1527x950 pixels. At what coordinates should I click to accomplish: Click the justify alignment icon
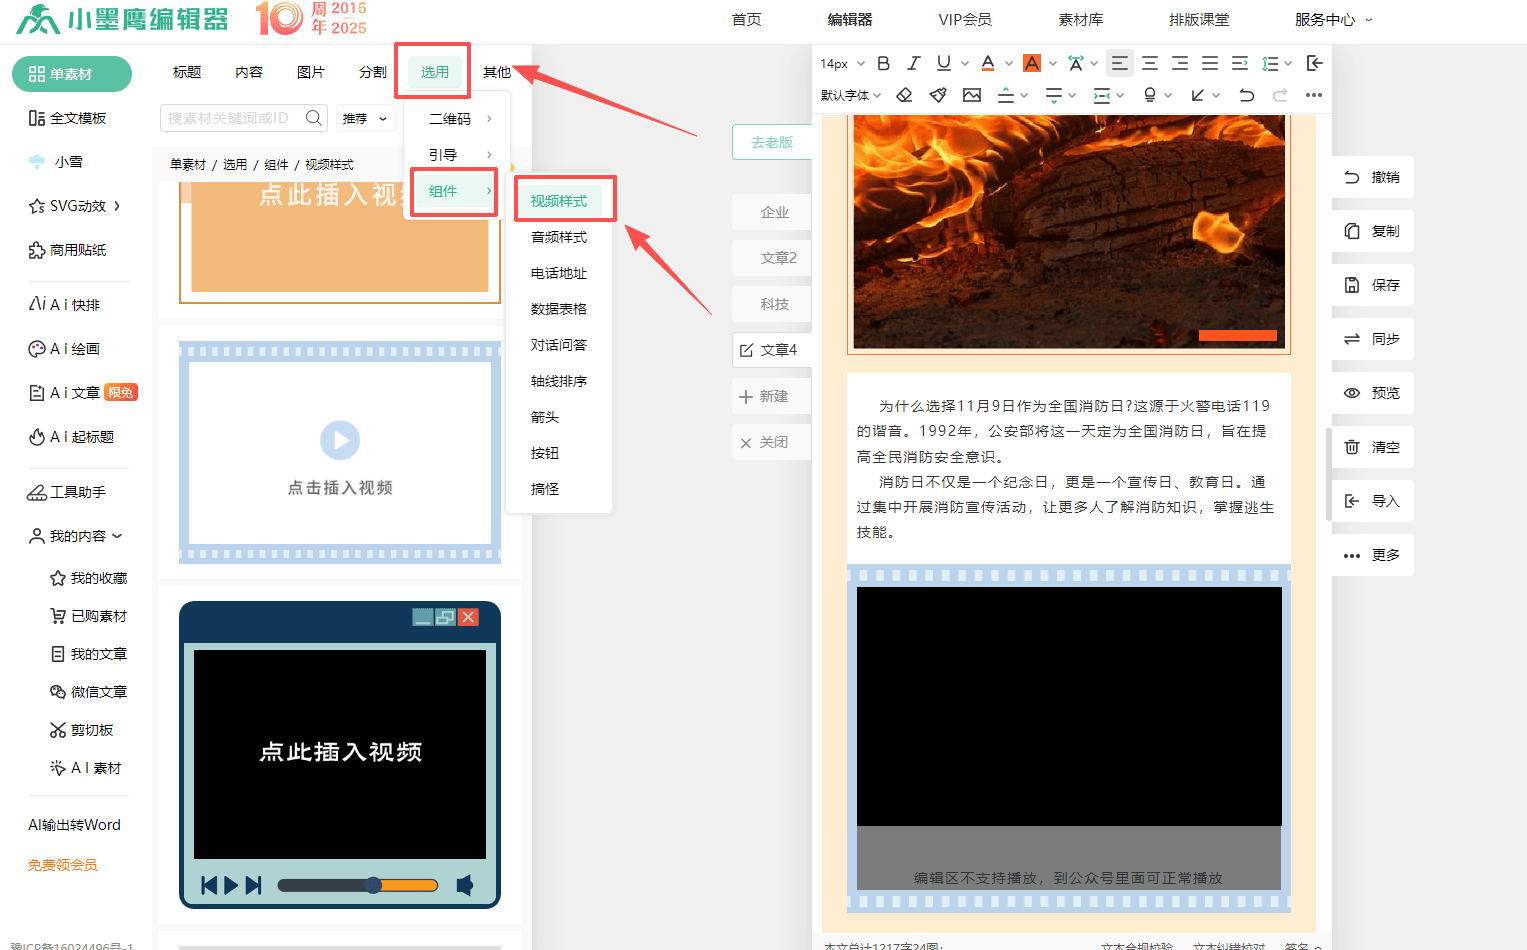pos(1210,63)
